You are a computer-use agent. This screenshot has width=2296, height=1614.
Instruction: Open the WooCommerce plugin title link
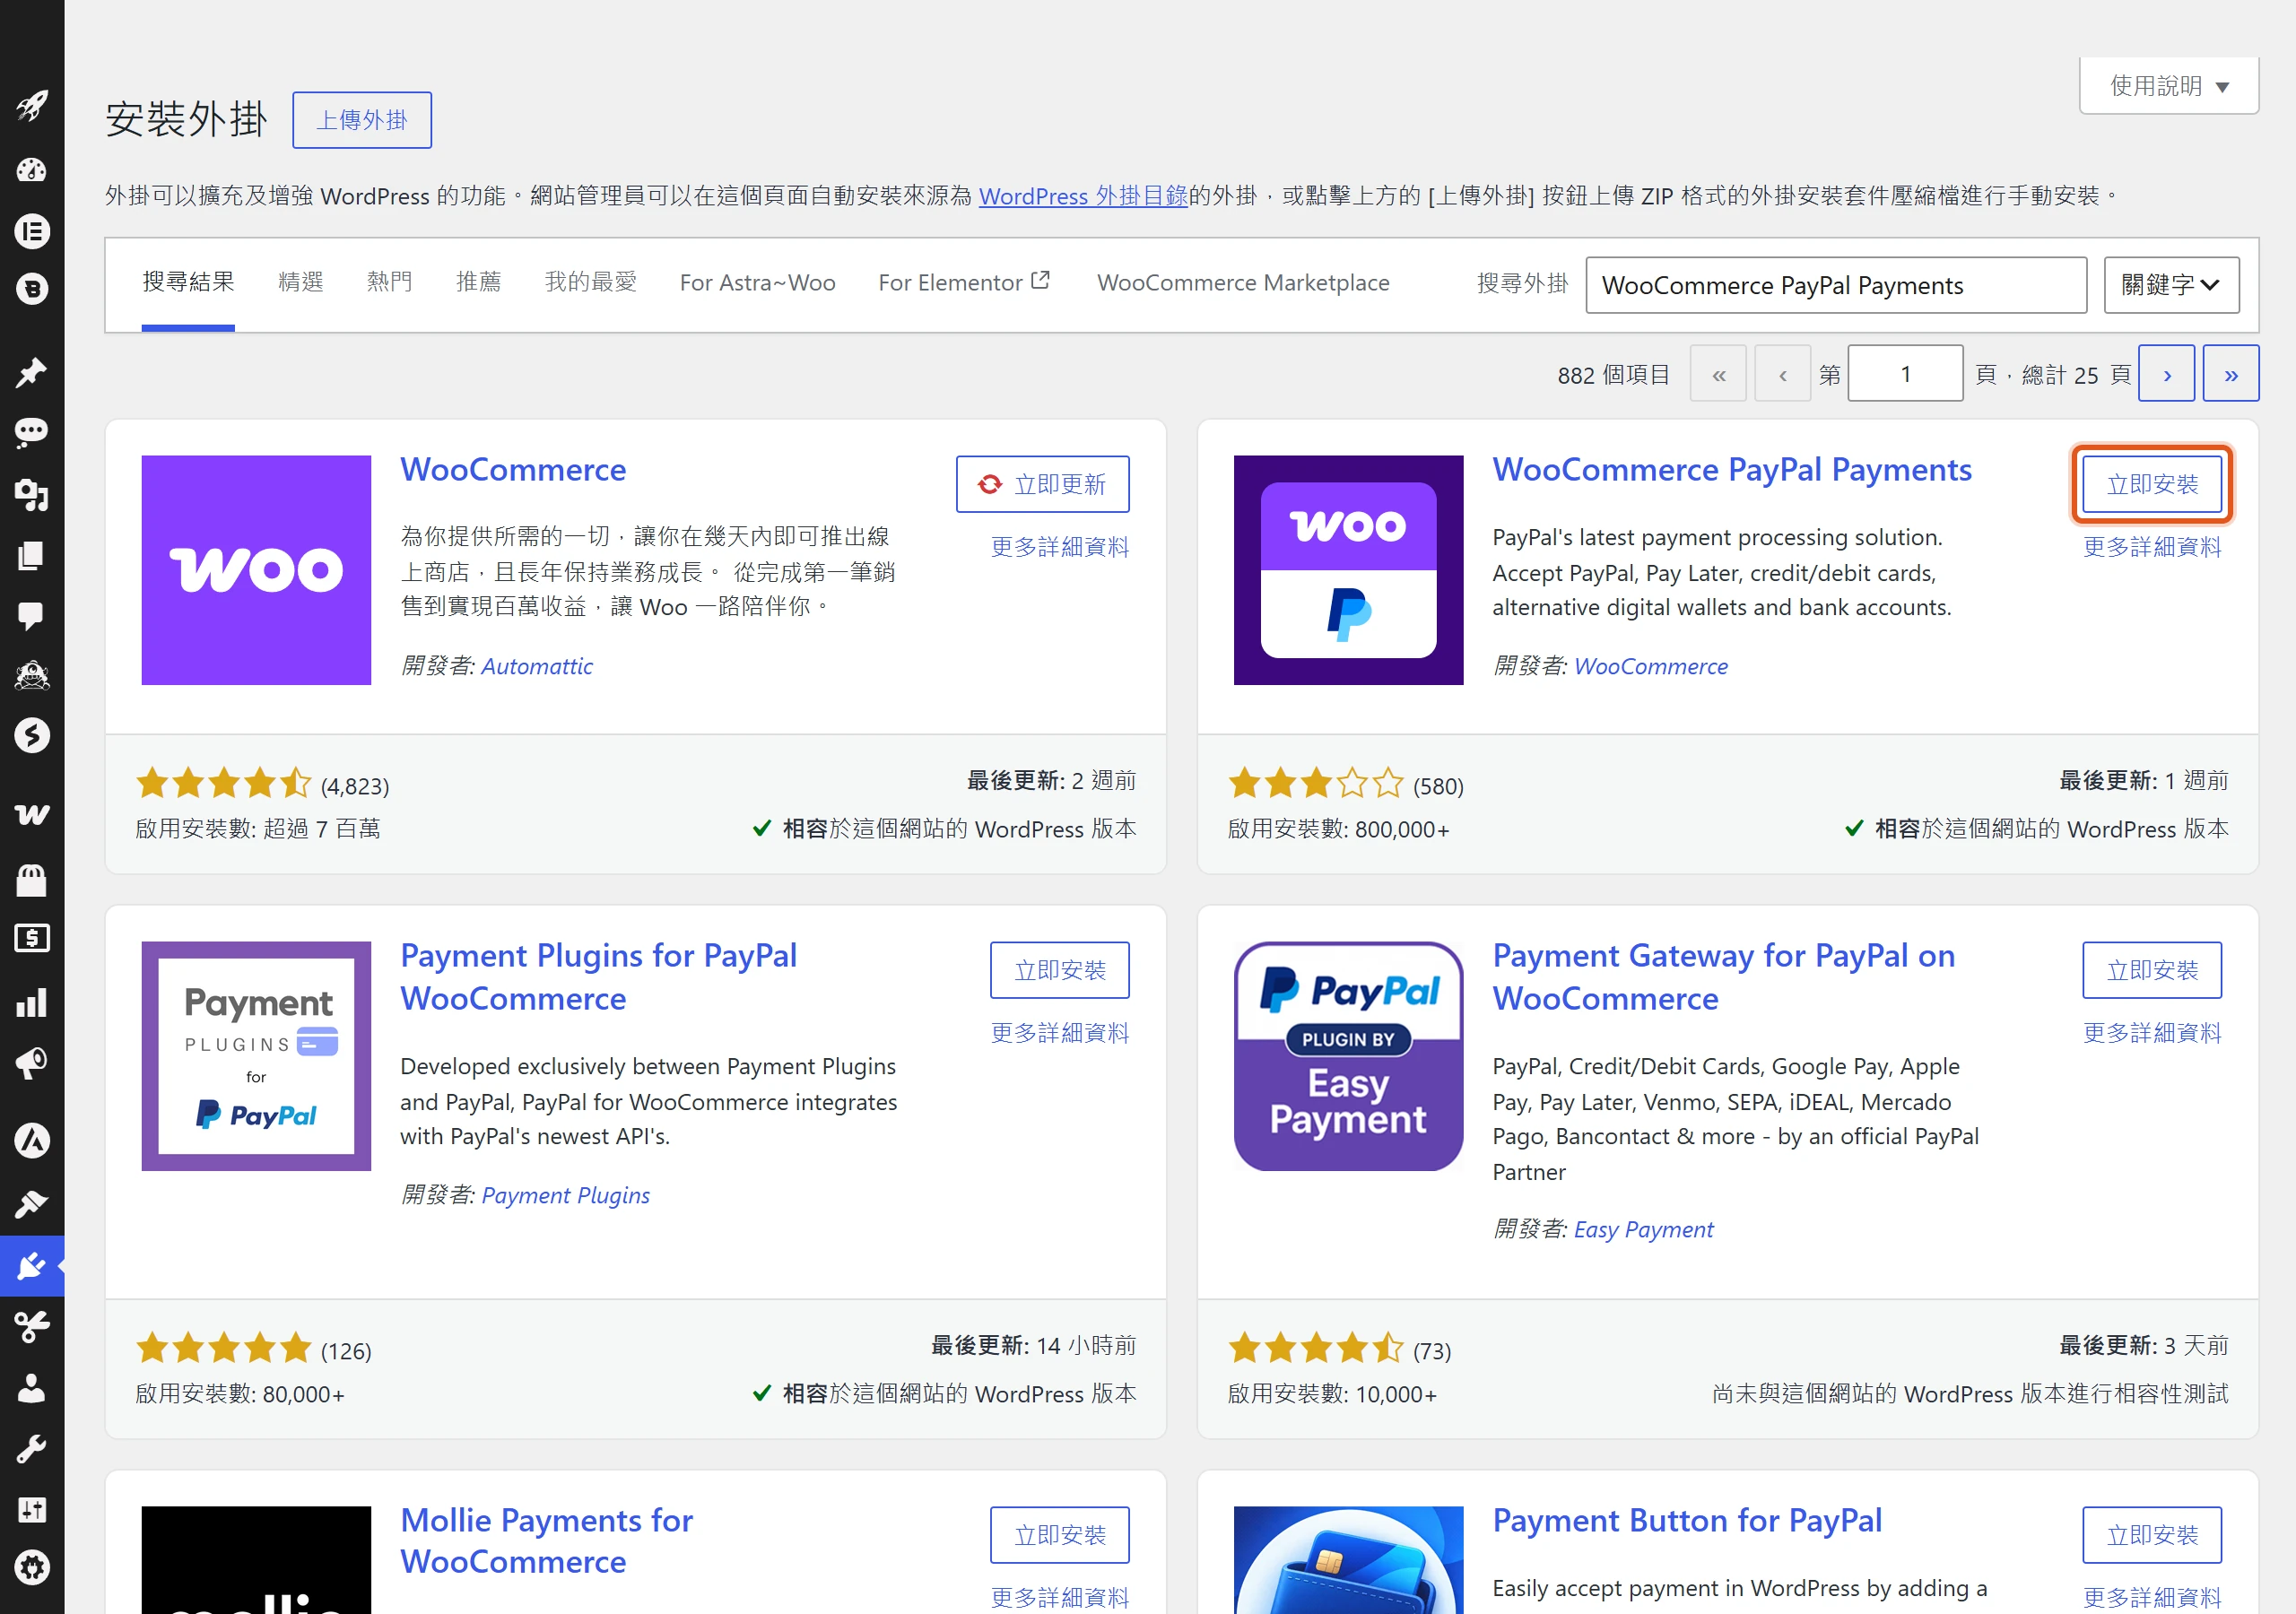[x=513, y=470]
